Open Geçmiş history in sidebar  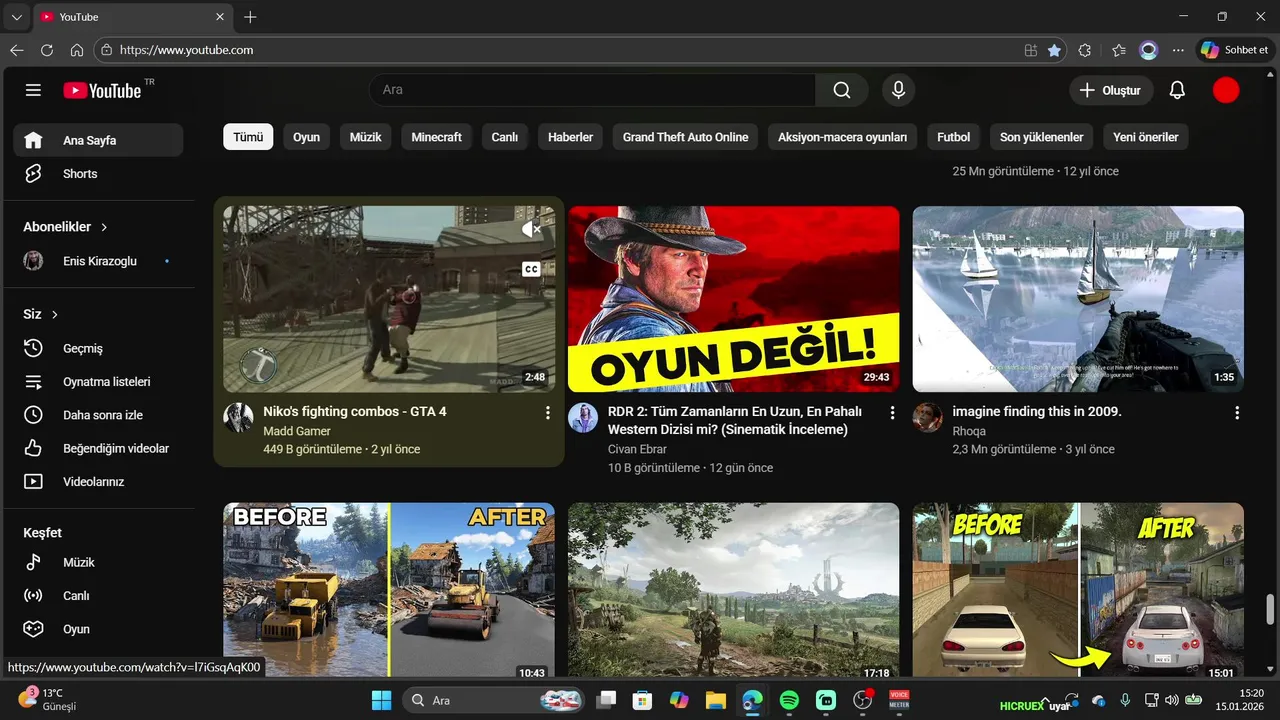tap(98, 348)
